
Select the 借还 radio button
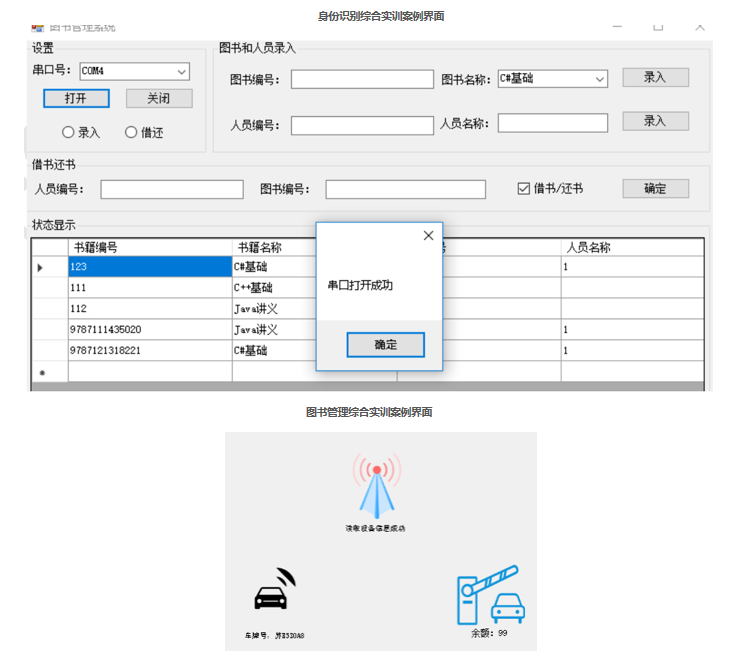click(131, 132)
